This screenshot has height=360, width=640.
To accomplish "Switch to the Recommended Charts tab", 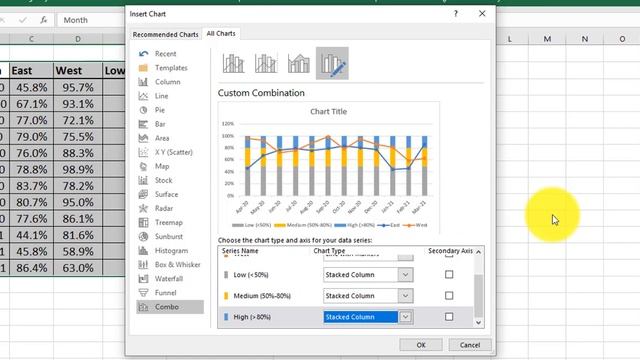I will [165, 35].
